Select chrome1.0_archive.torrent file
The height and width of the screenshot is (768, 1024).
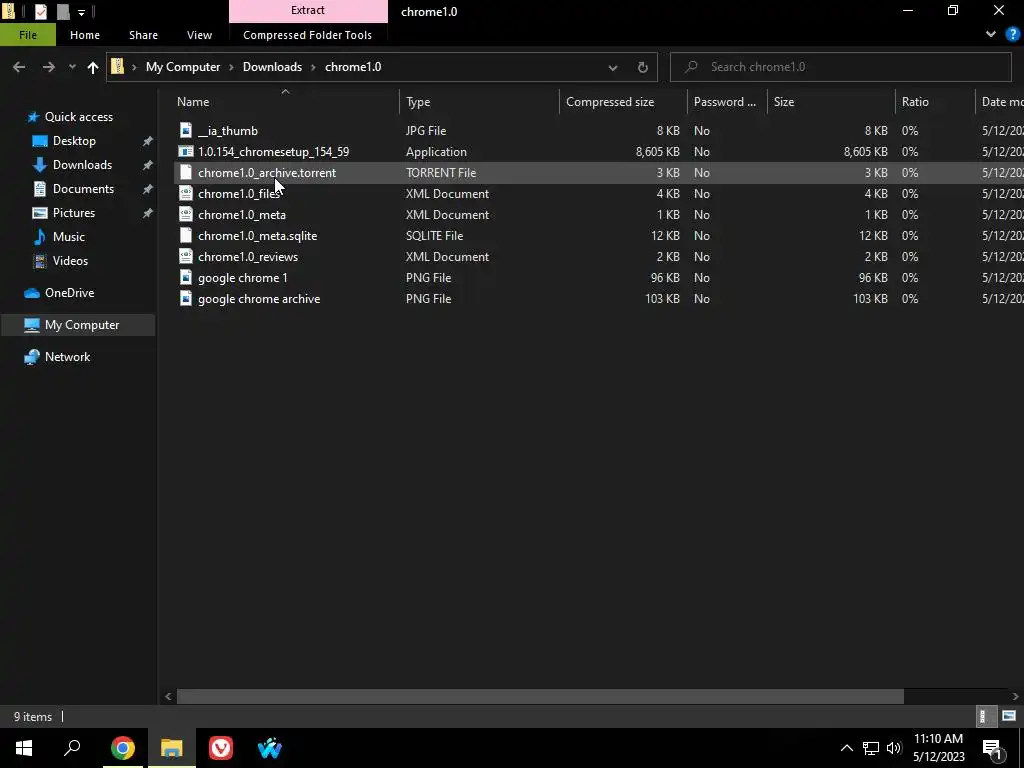(x=266, y=172)
